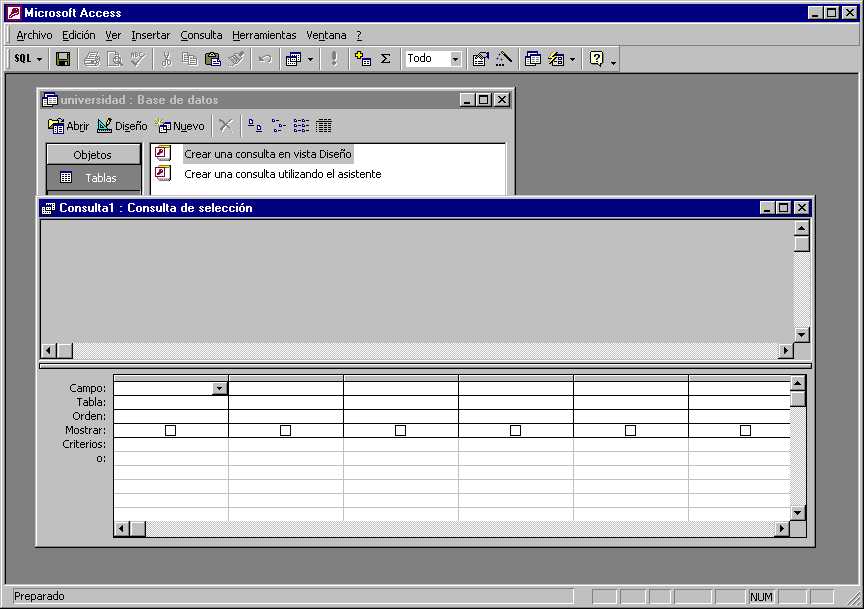This screenshot has height=609, width=864.
Task: Click the Properties icon in toolbar
Action: tap(480, 58)
